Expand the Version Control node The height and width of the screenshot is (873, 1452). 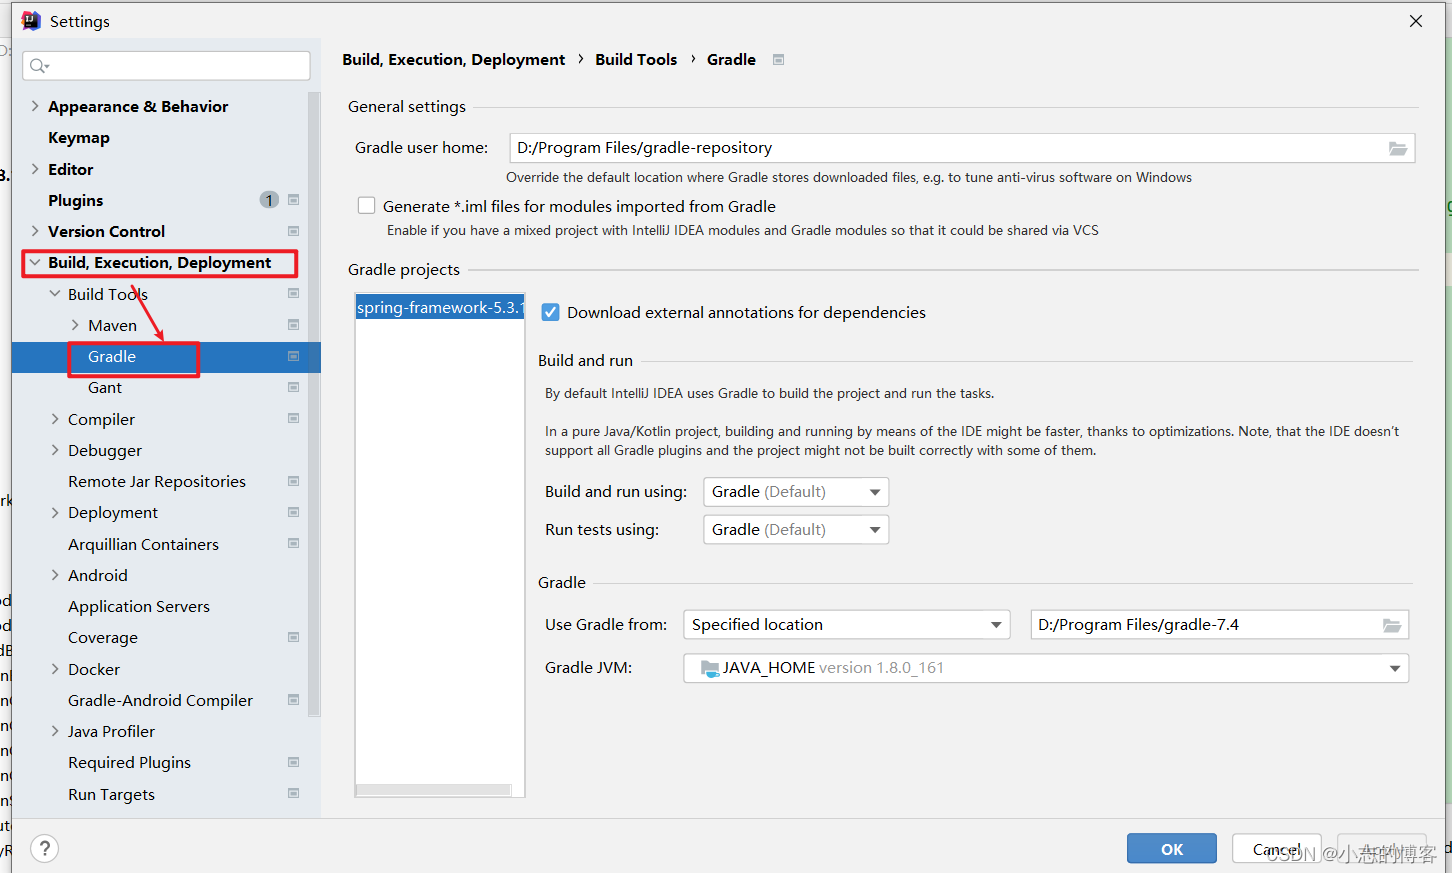(x=35, y=231)
